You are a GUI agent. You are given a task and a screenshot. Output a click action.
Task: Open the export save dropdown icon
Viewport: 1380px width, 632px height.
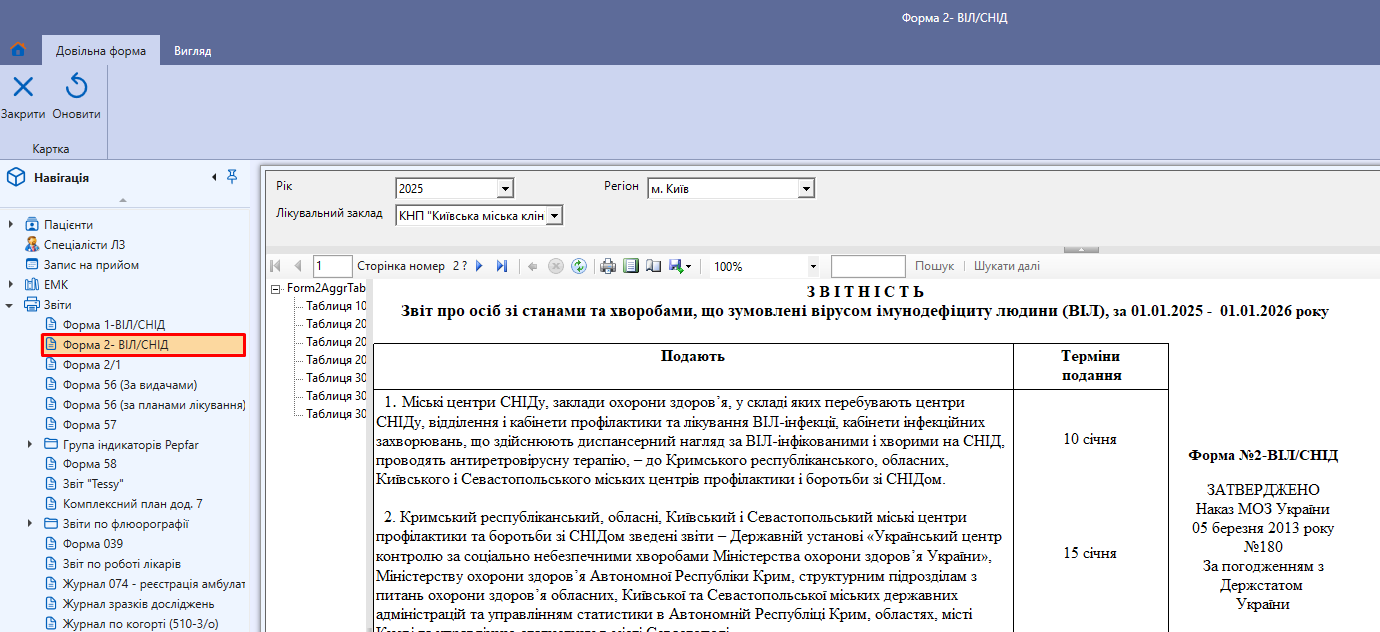coord(681,266)
